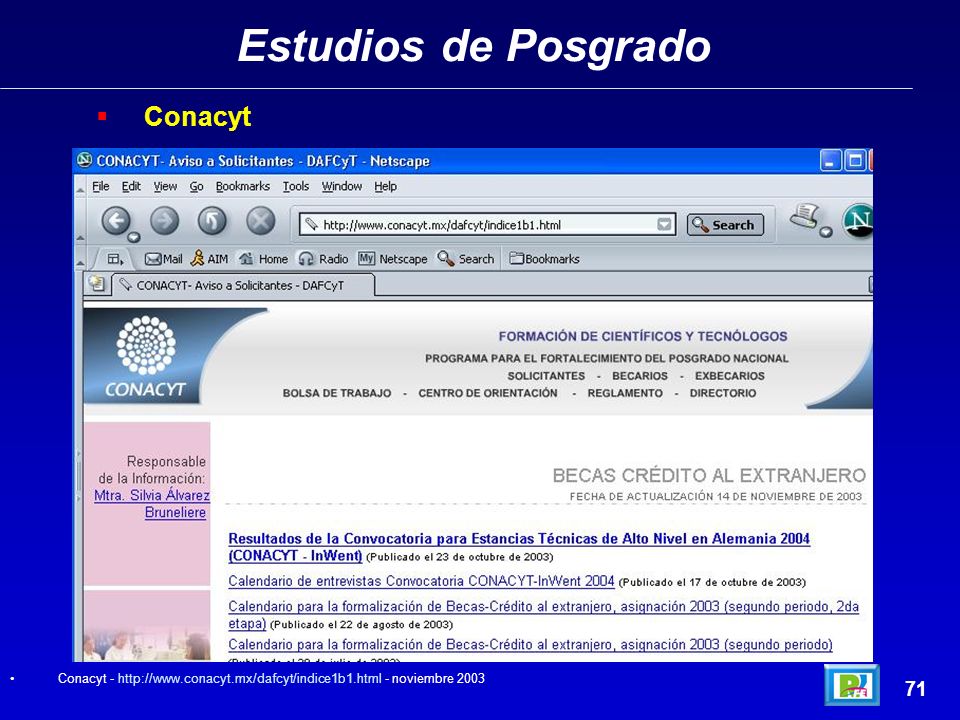This screenshot has height=720, width=960.
Task: Open the Print options dropdown arrow
Action: point(826,232)
